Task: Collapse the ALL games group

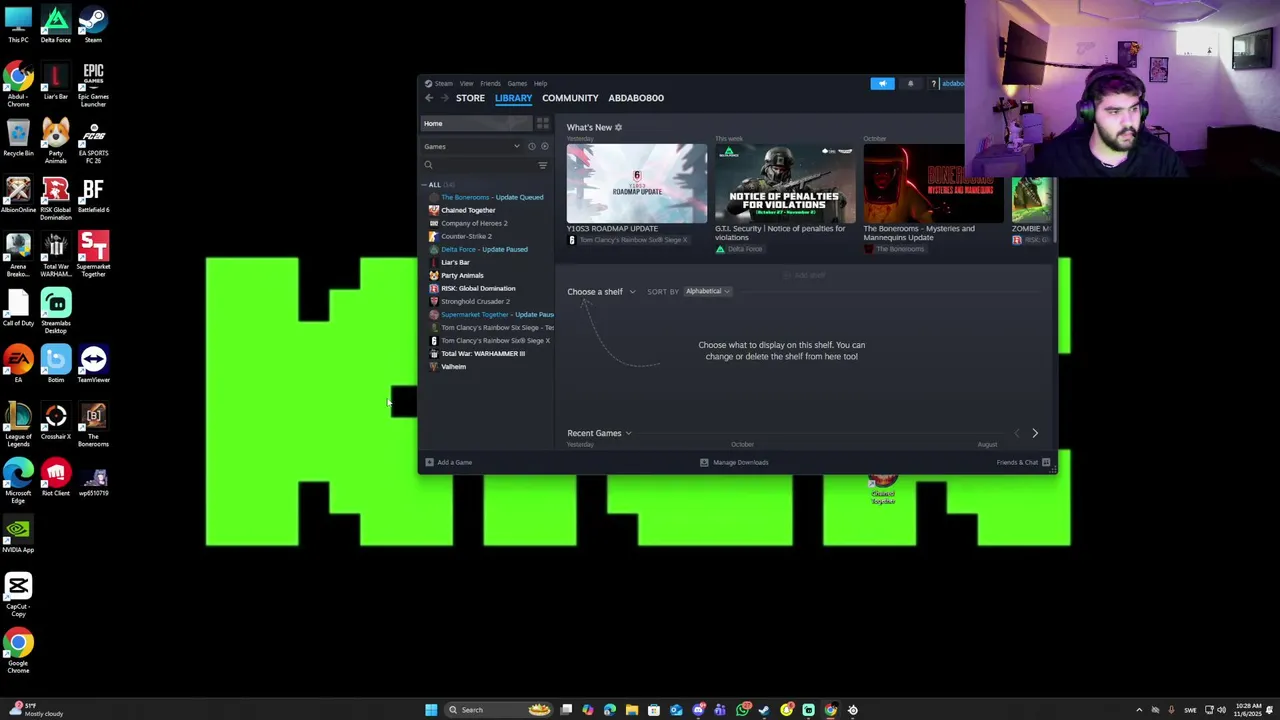Action: pos(425,185)
